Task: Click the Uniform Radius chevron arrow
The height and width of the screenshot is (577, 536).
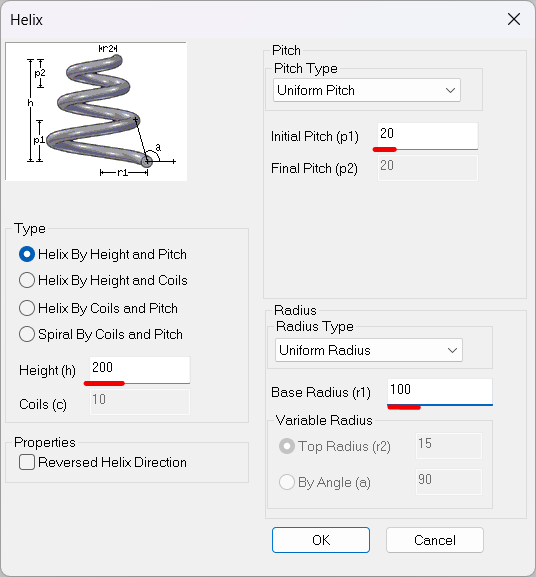Action: 452,350
